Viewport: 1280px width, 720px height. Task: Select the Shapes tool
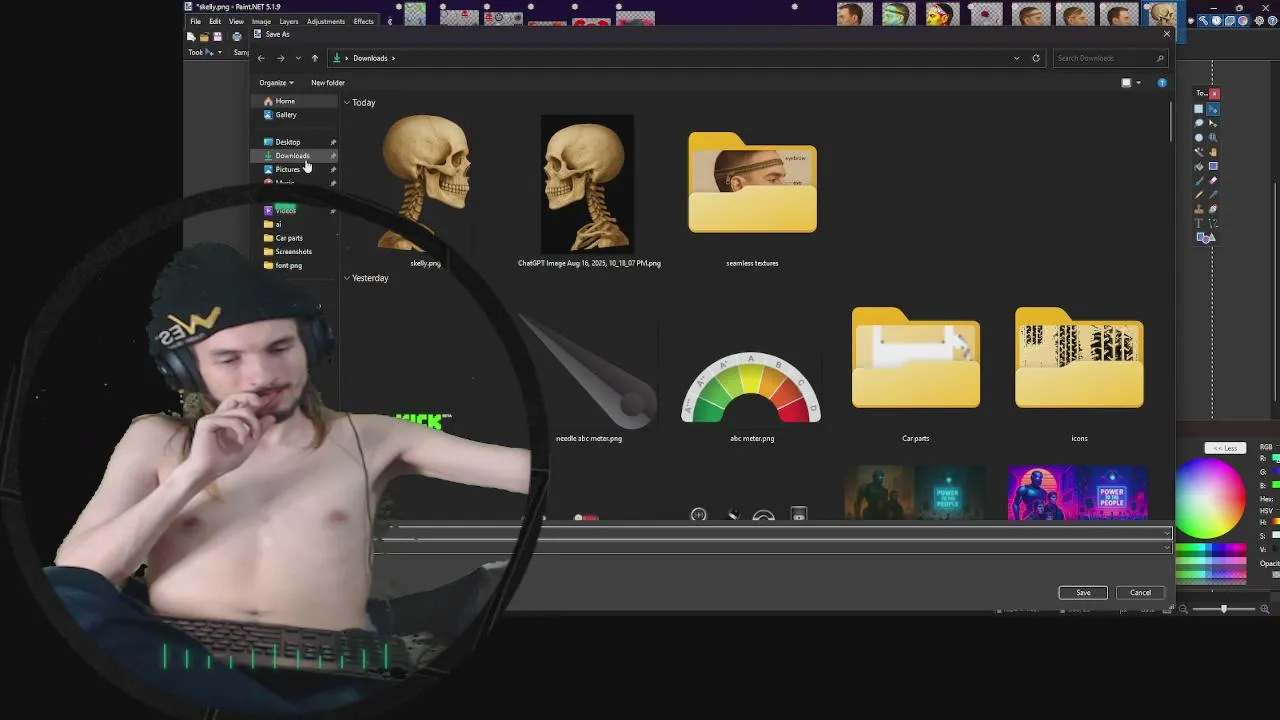pos(1206,237)
